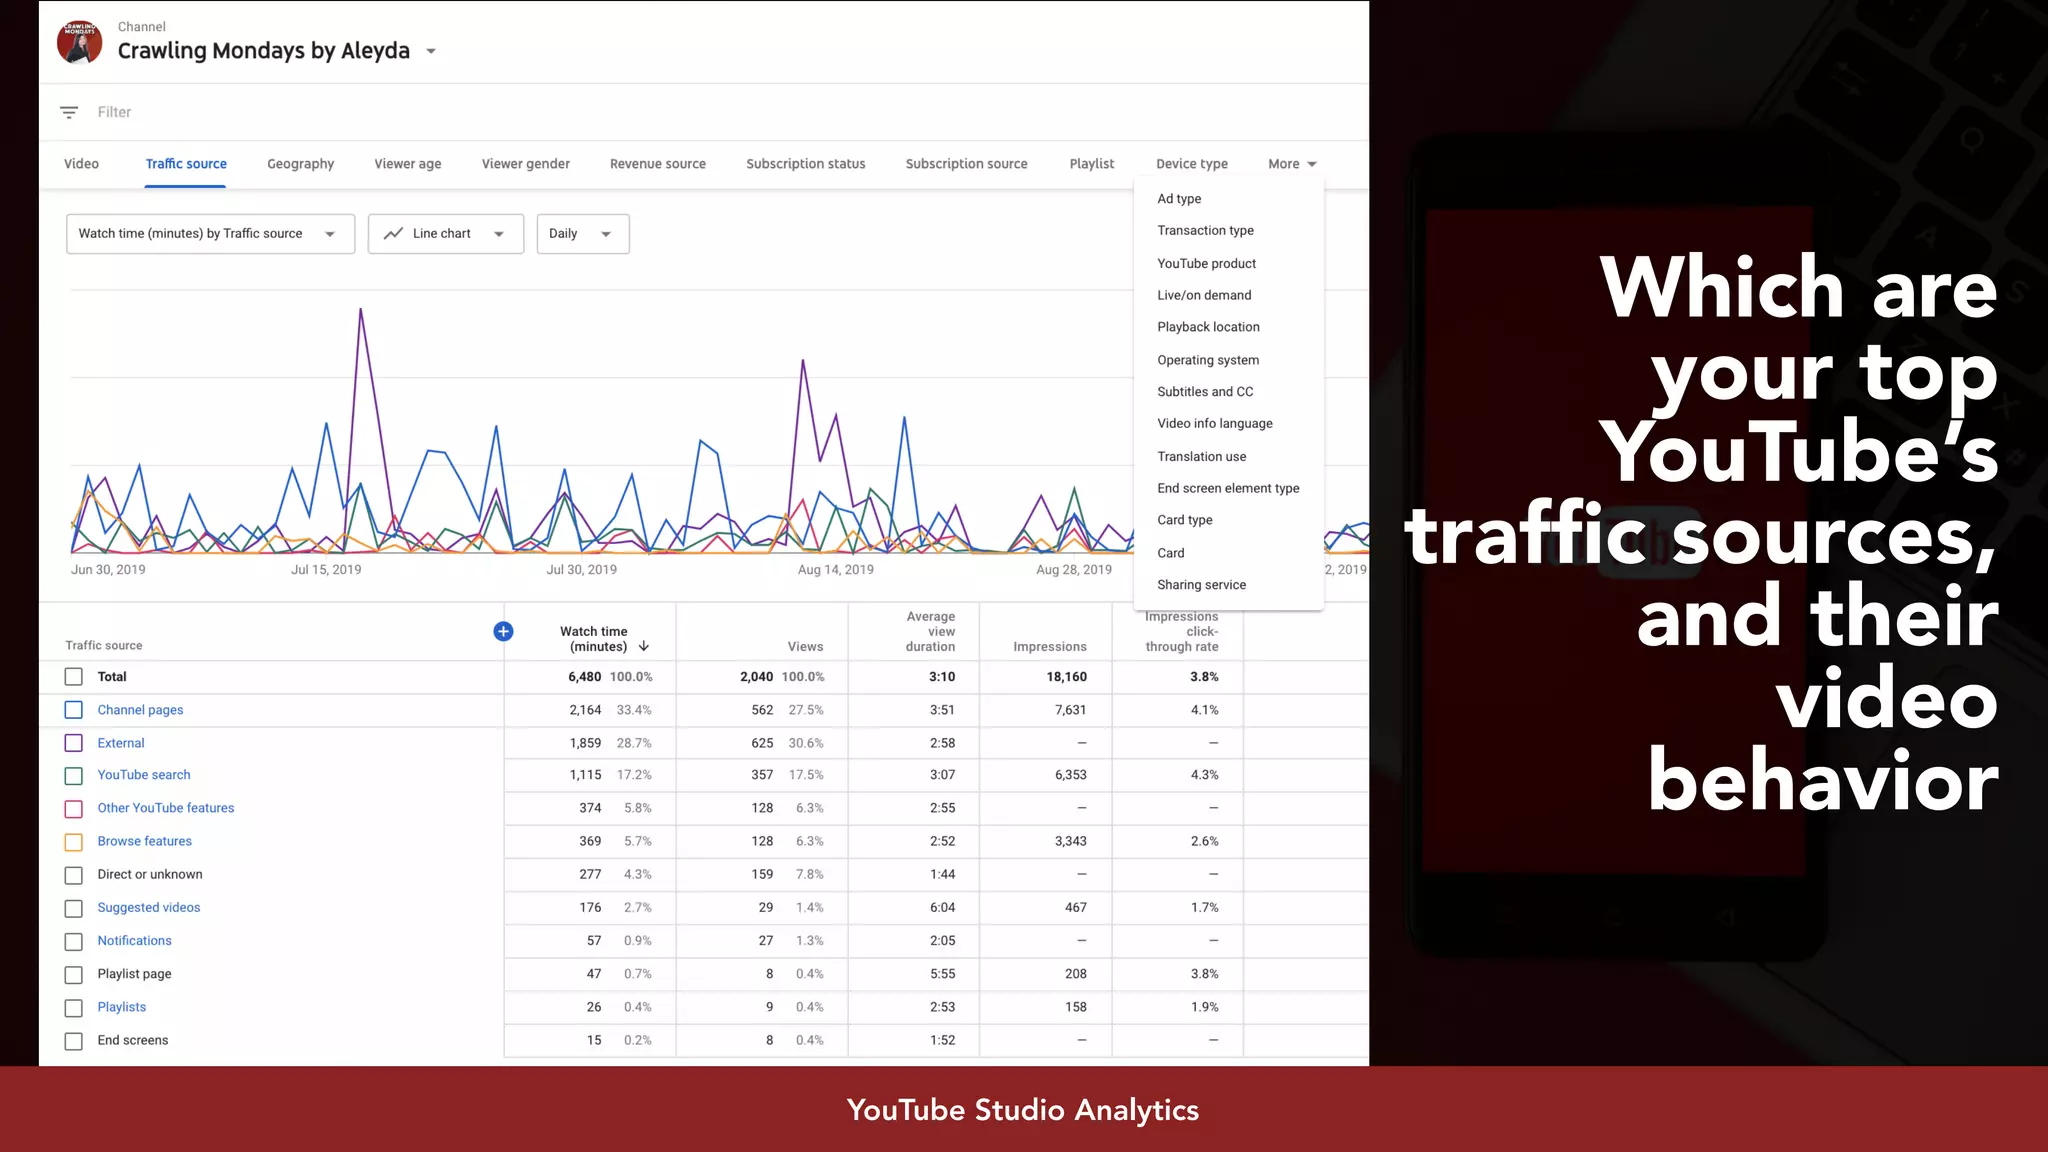Open the filter lines icon
Screen dimensions: 2048x1152
pyautogui.click(x=69, y=112)
